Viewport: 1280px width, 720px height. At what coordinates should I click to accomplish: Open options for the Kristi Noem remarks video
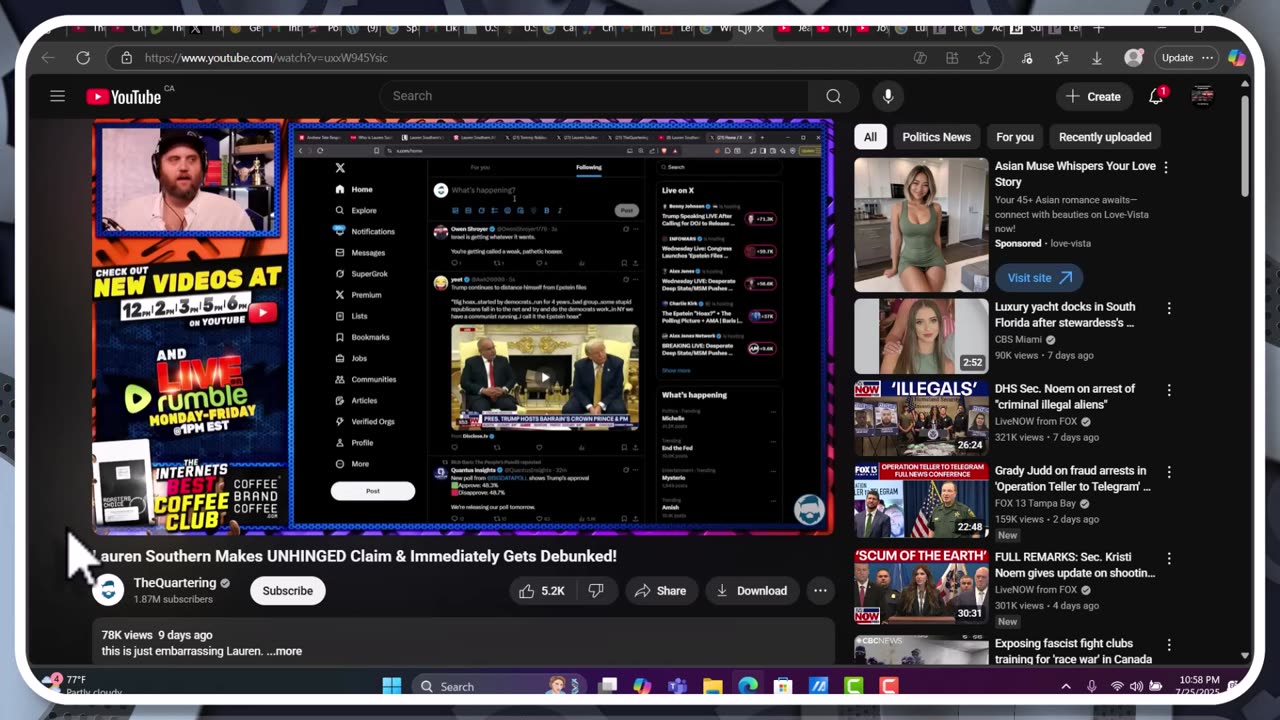[x=1169, y=558]
